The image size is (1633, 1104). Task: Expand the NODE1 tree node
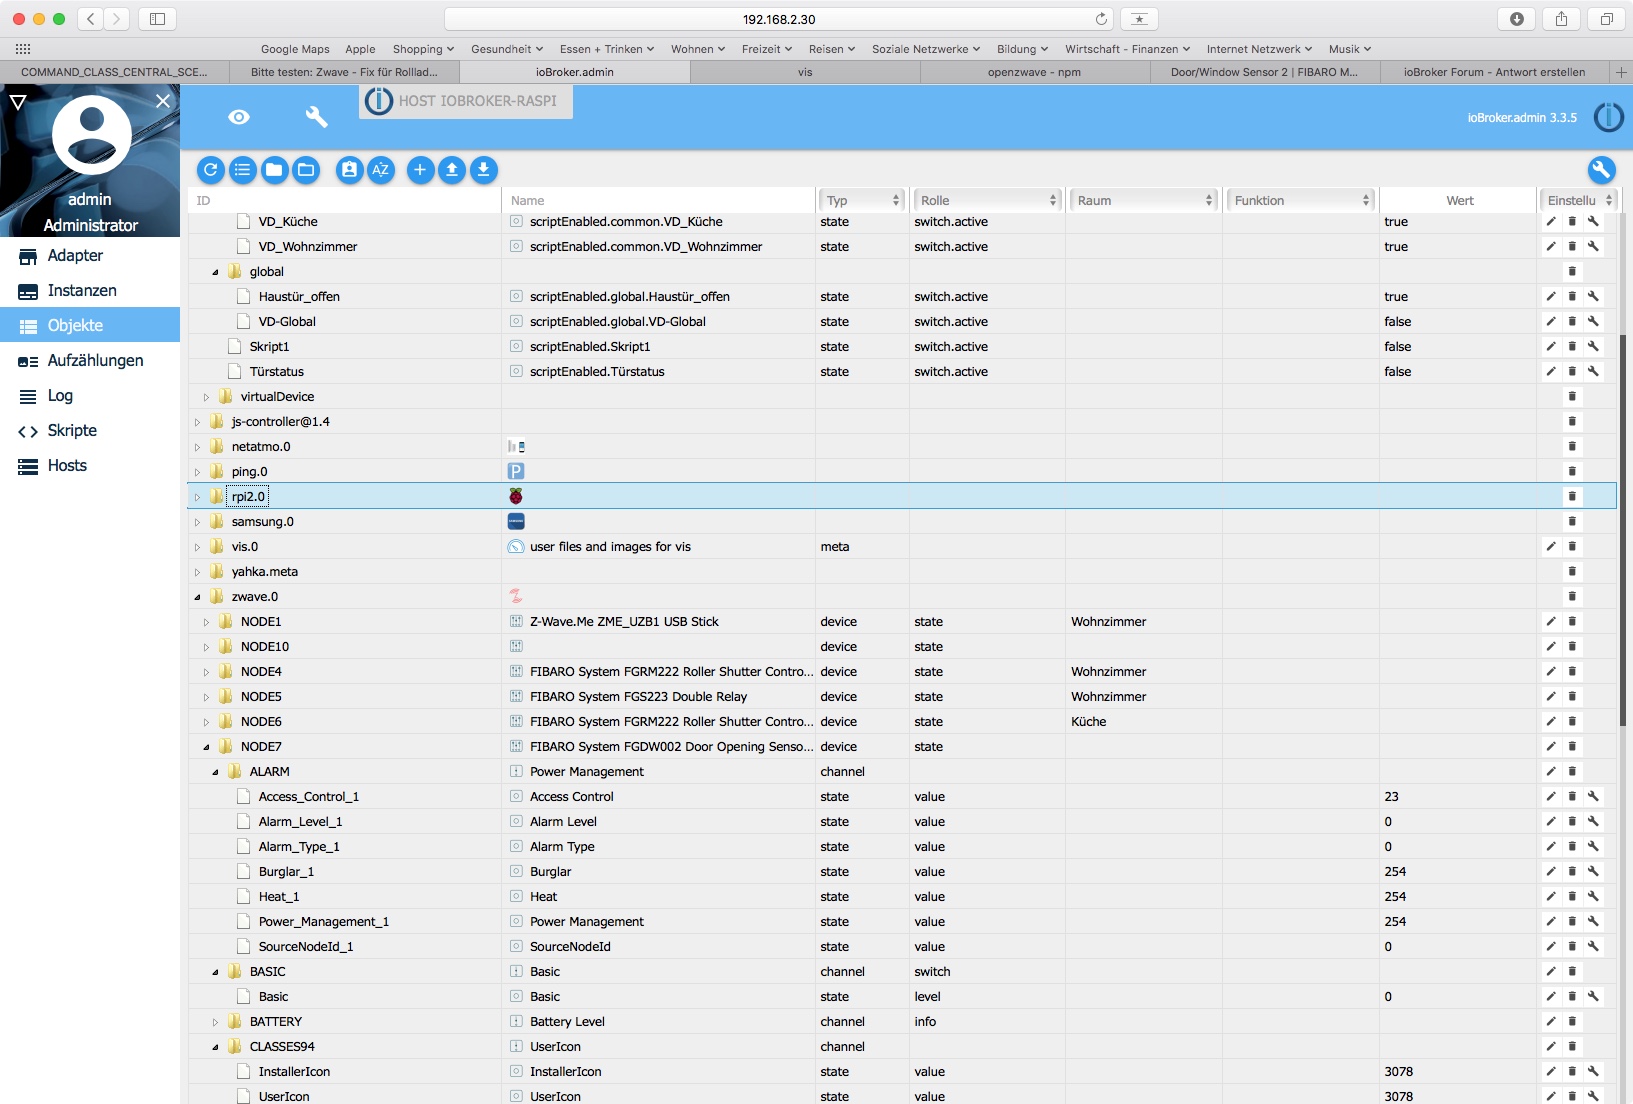(x=207, y=622)
